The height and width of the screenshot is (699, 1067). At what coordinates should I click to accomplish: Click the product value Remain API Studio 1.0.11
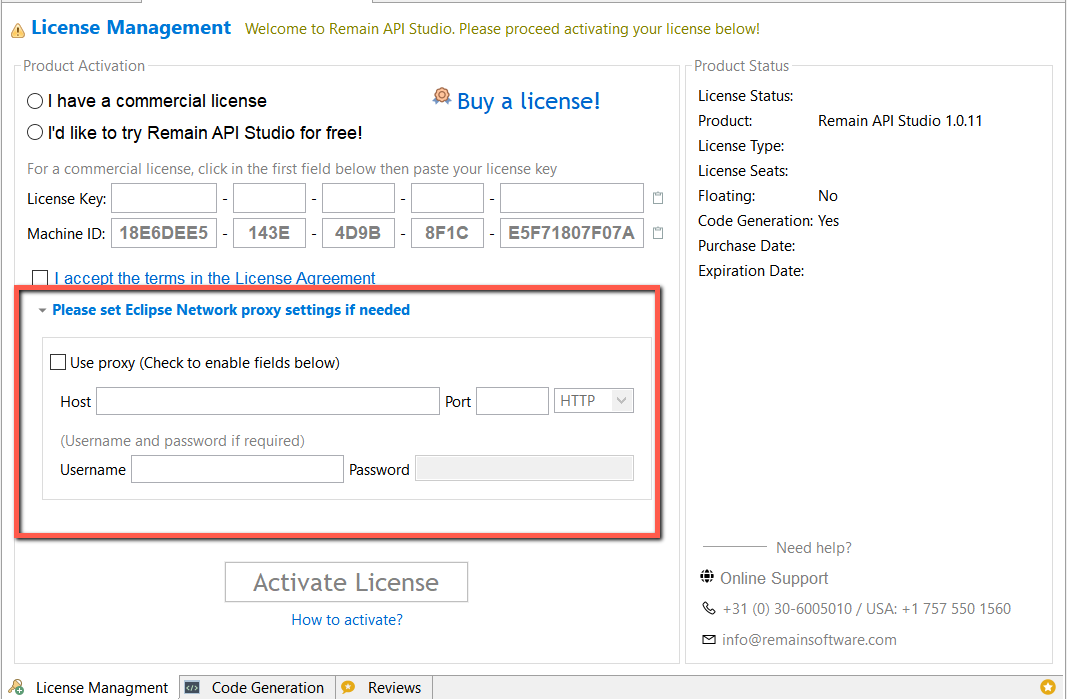[x=900, y=121]
